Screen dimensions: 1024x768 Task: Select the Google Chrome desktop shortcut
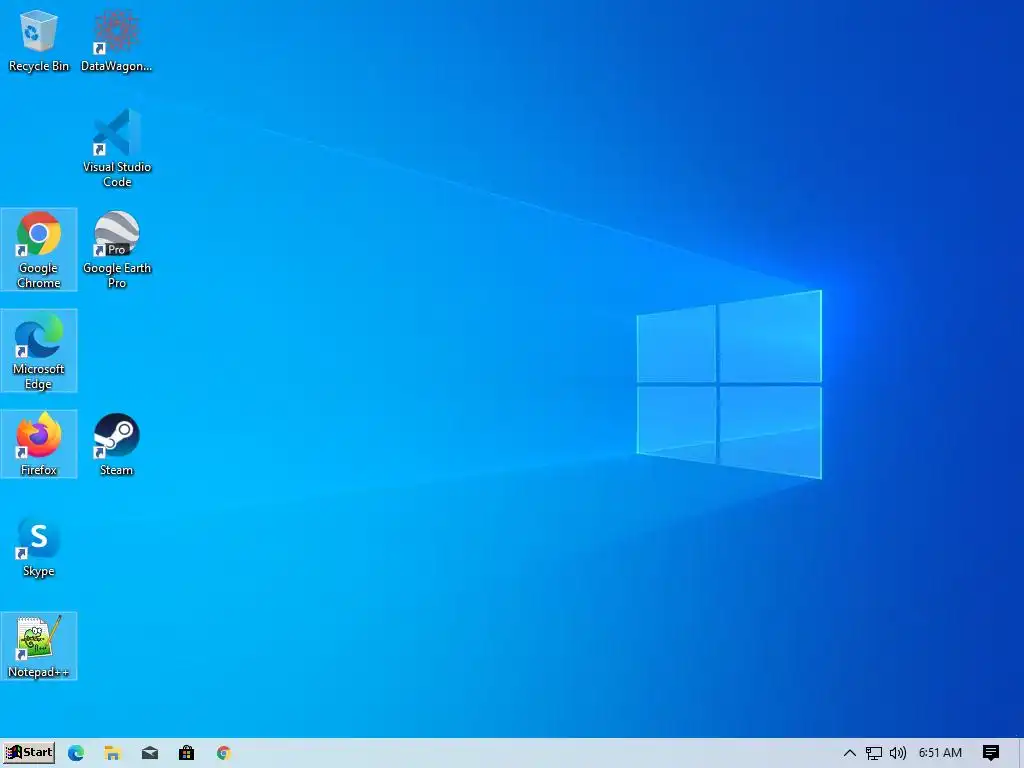pos(39,249)
